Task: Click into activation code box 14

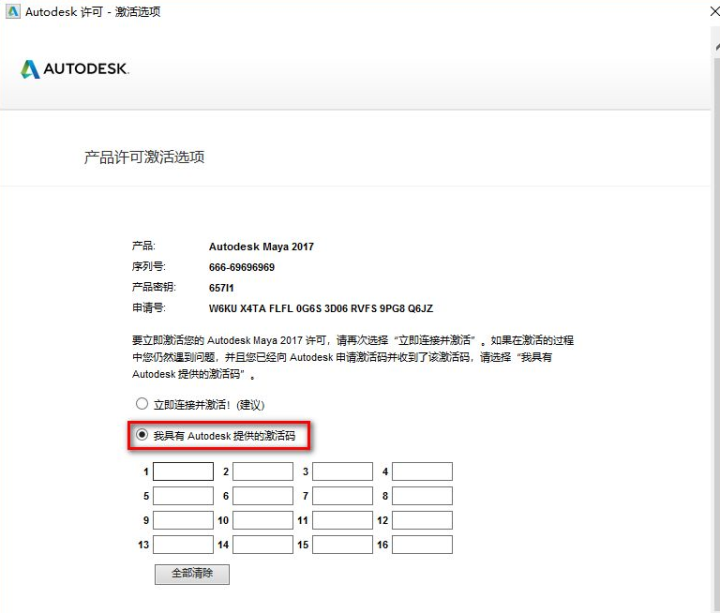Action: 263,545
